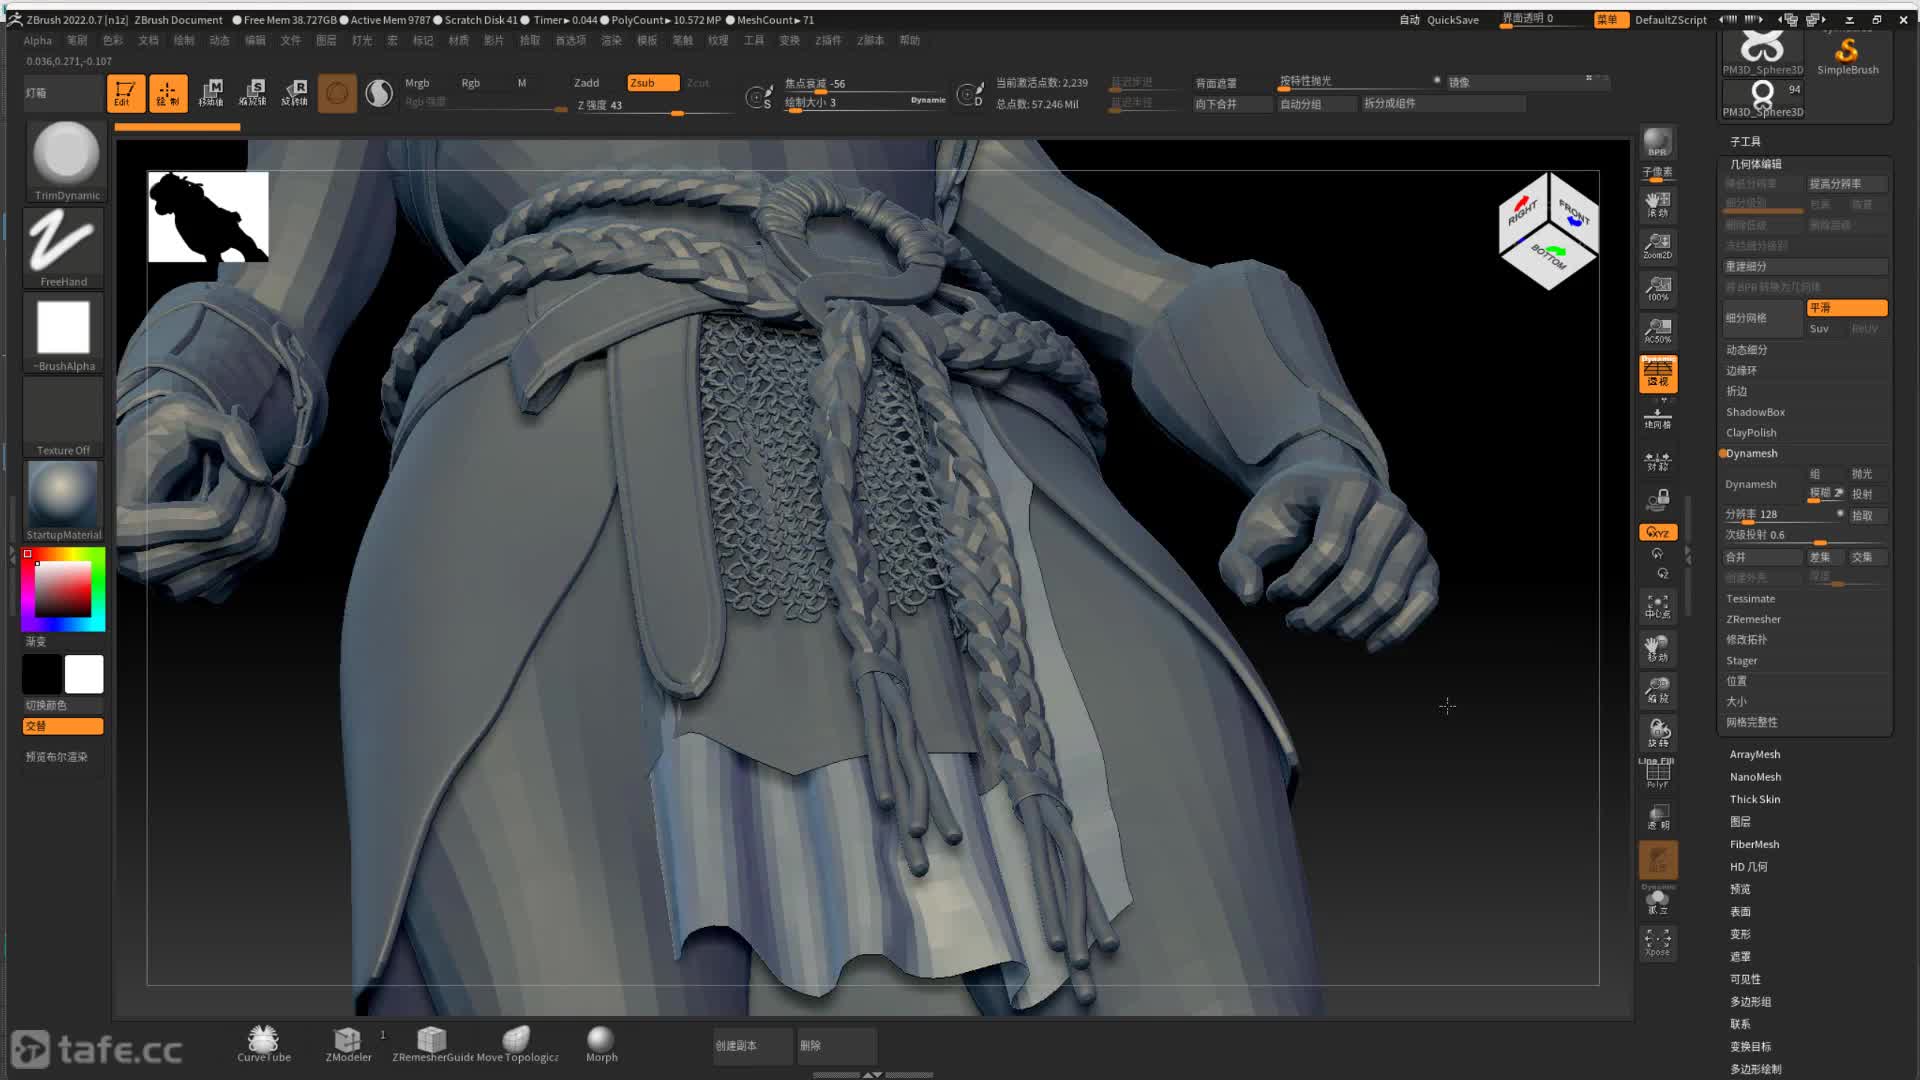Toggle the camera lock icon

coord(1658,499)
